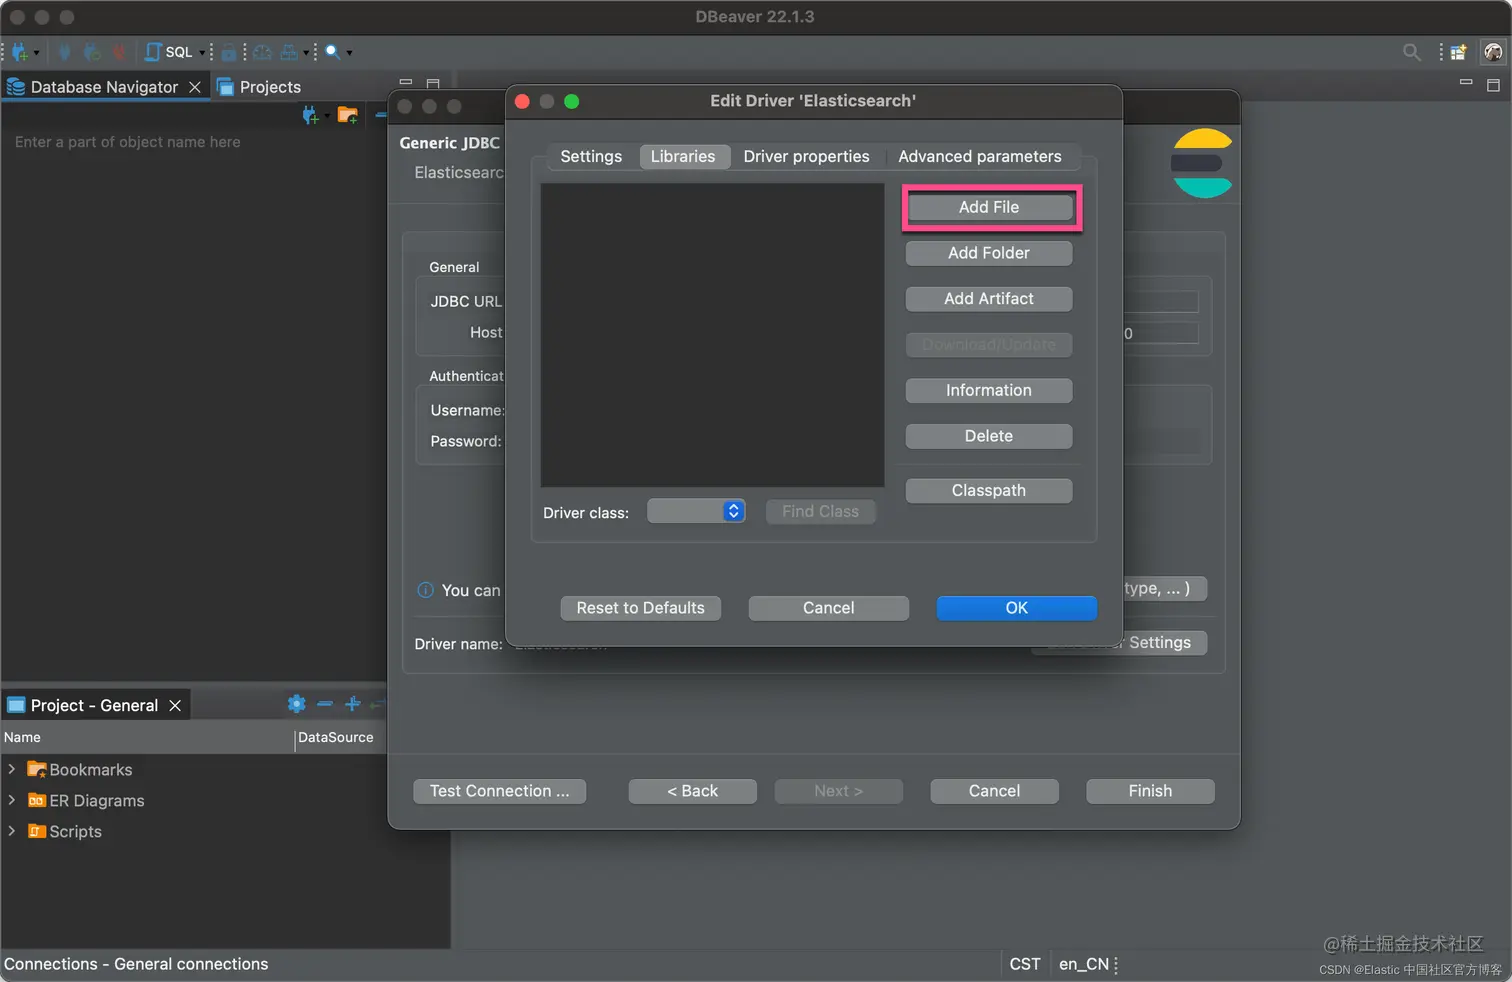The height and width of the screenshot is (982, 1512).
Task: Click the DBeaver perspective beaver icon
Action: [1493, 52]
